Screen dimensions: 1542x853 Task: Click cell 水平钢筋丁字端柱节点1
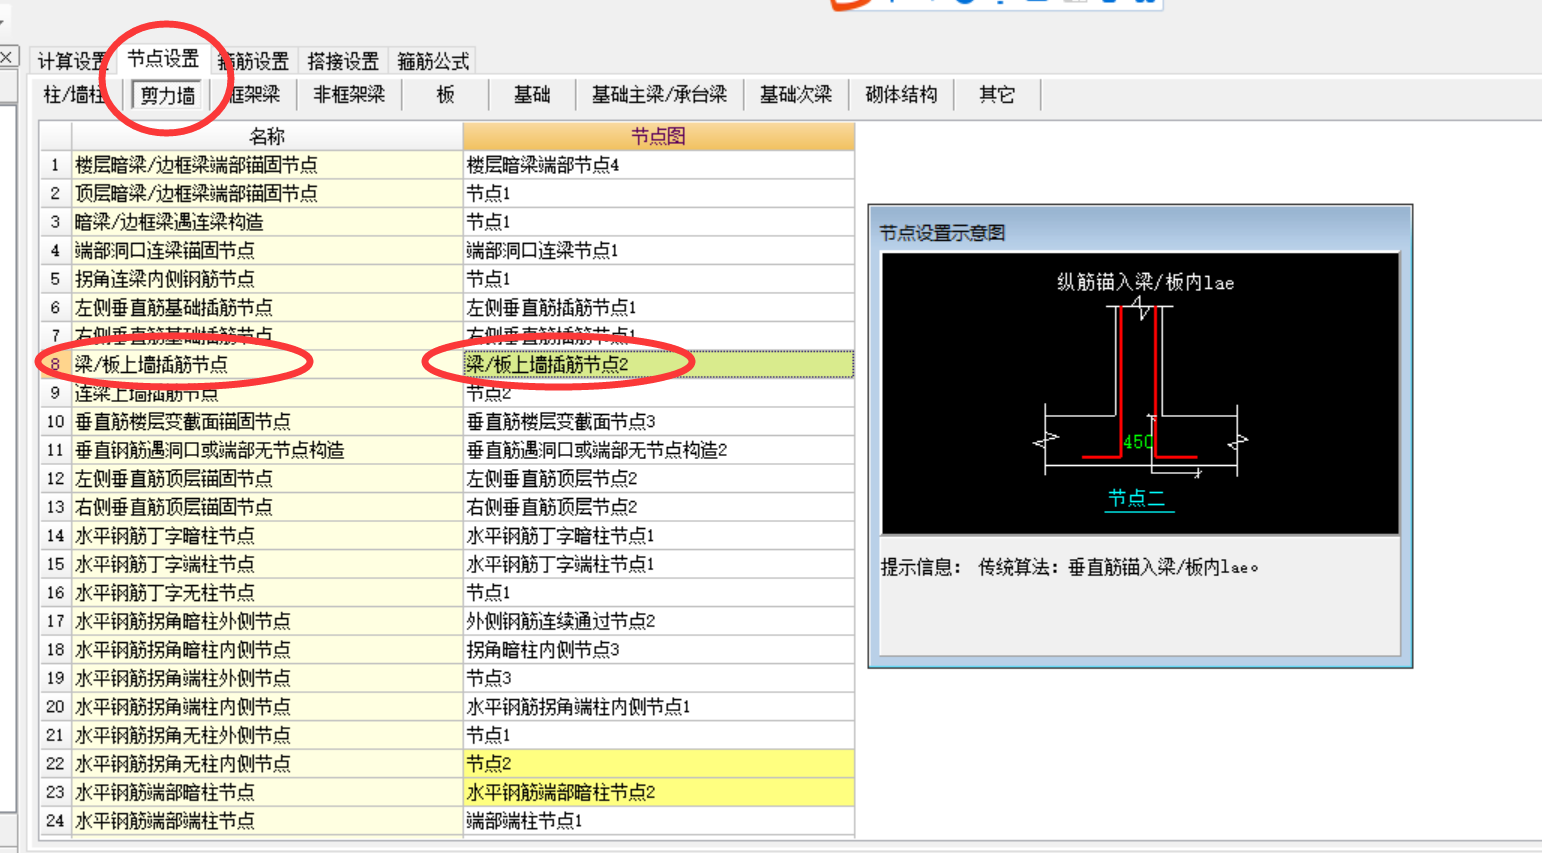point(658,564)
